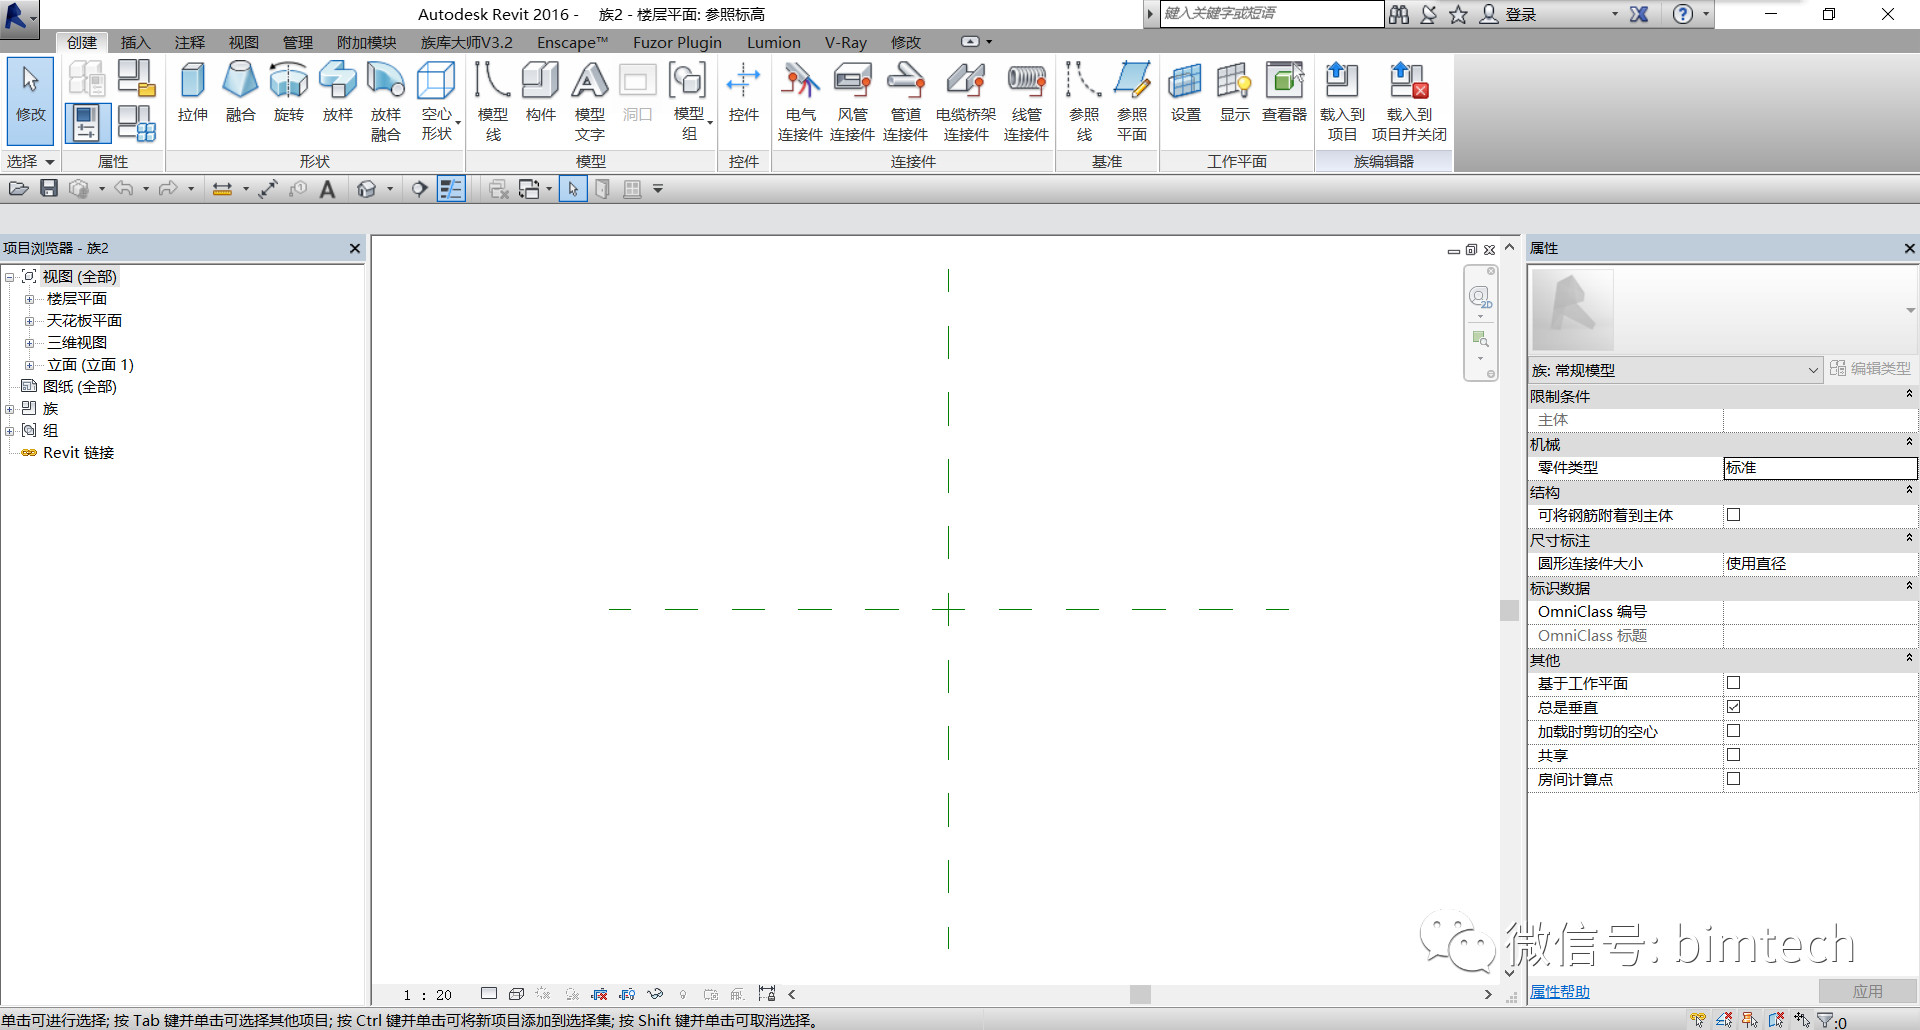Image resolution: width=1920 pixels, height=1030 pixels.
Task: Expand the 立面 (立面 1) tree node
Action: [x=30, y=365]
